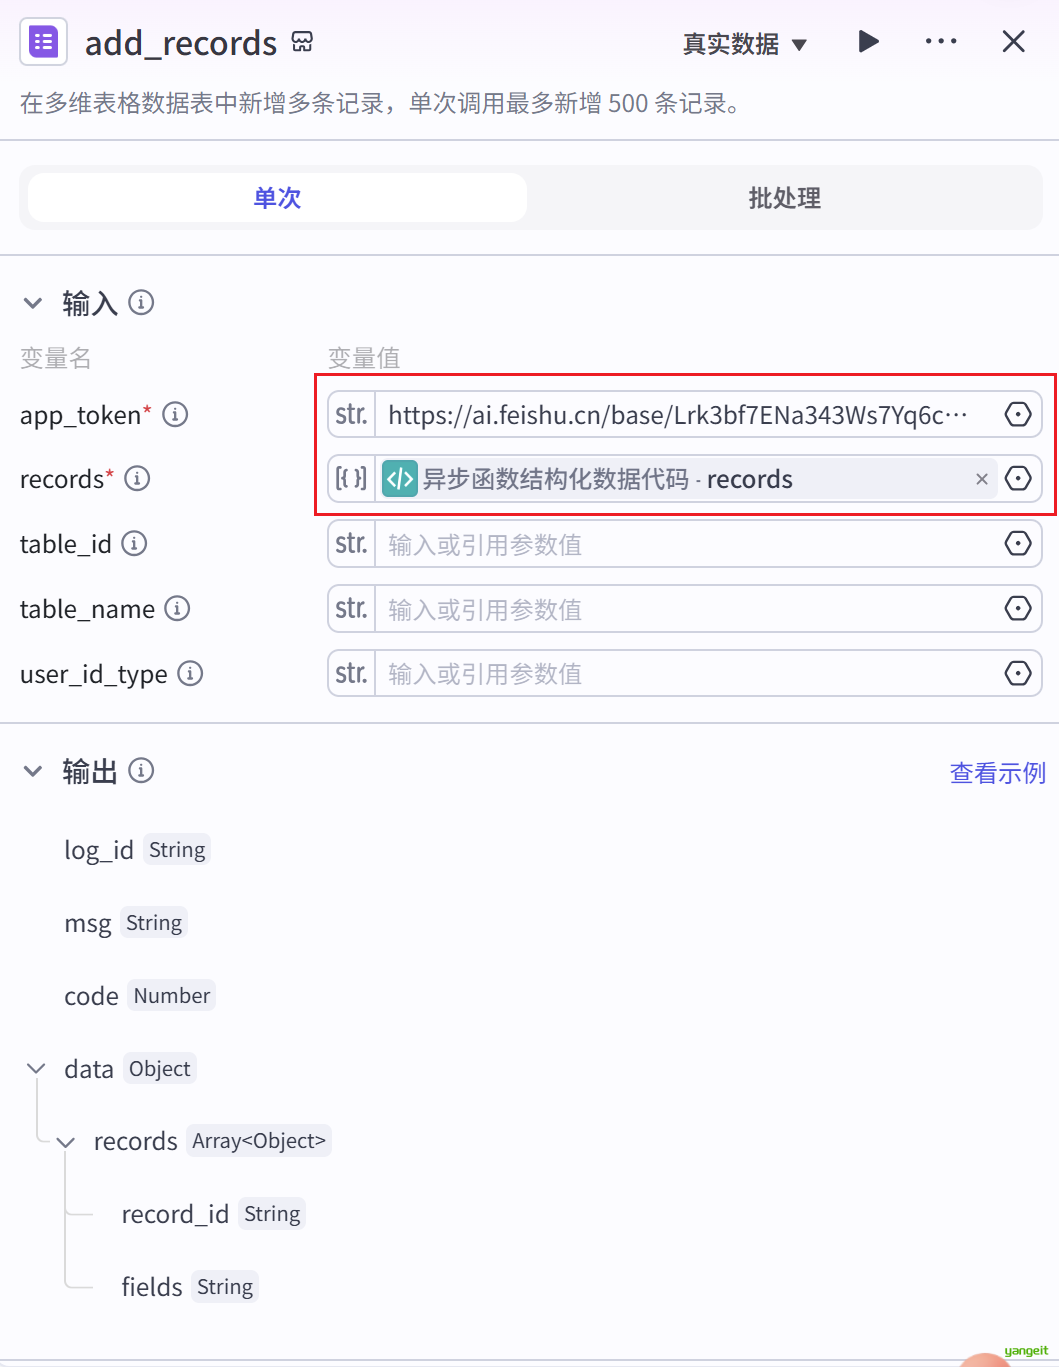Click the info icon next to 输出
Image resolution: width=1059 pixels, height=1367 pixels.
[x=141, y=771]
